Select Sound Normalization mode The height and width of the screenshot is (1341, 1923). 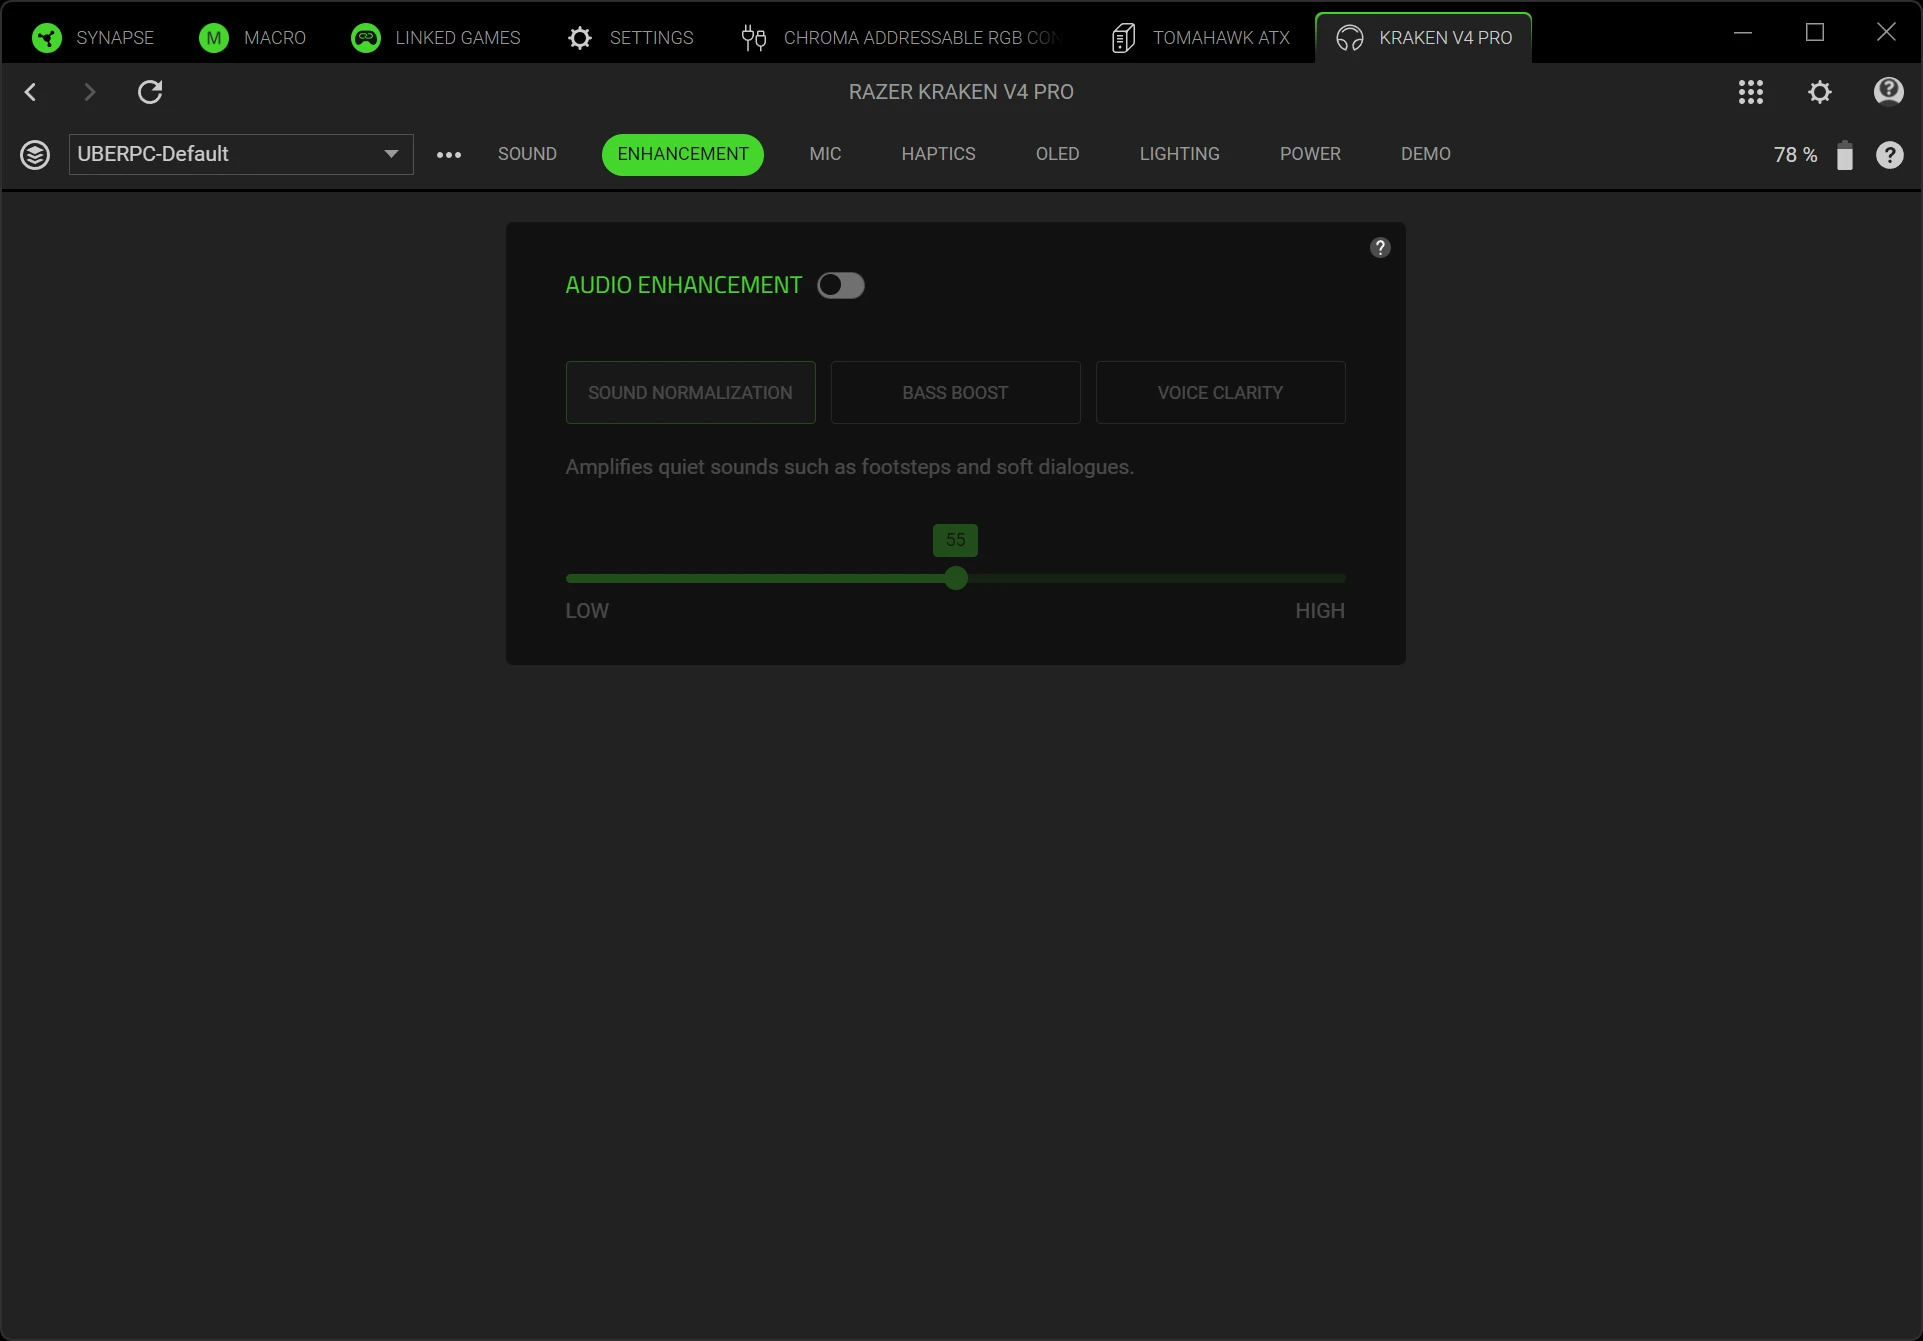691,393
